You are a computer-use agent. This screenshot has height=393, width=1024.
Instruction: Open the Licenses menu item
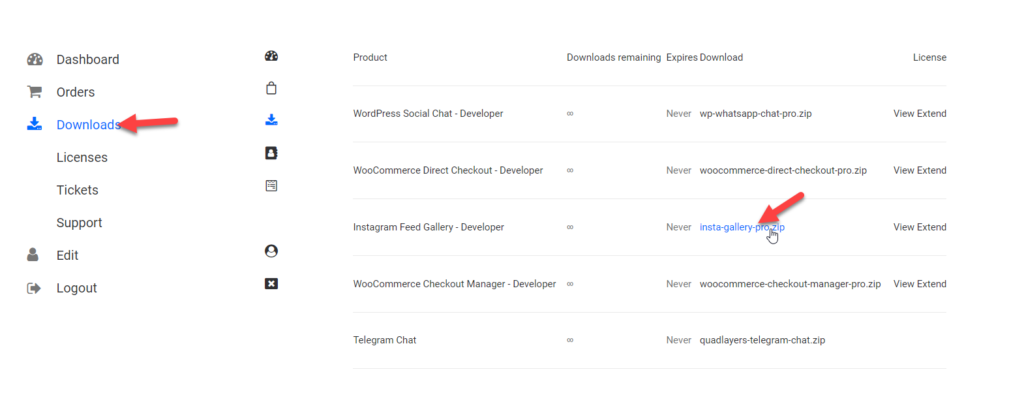(x=82, y=157)
